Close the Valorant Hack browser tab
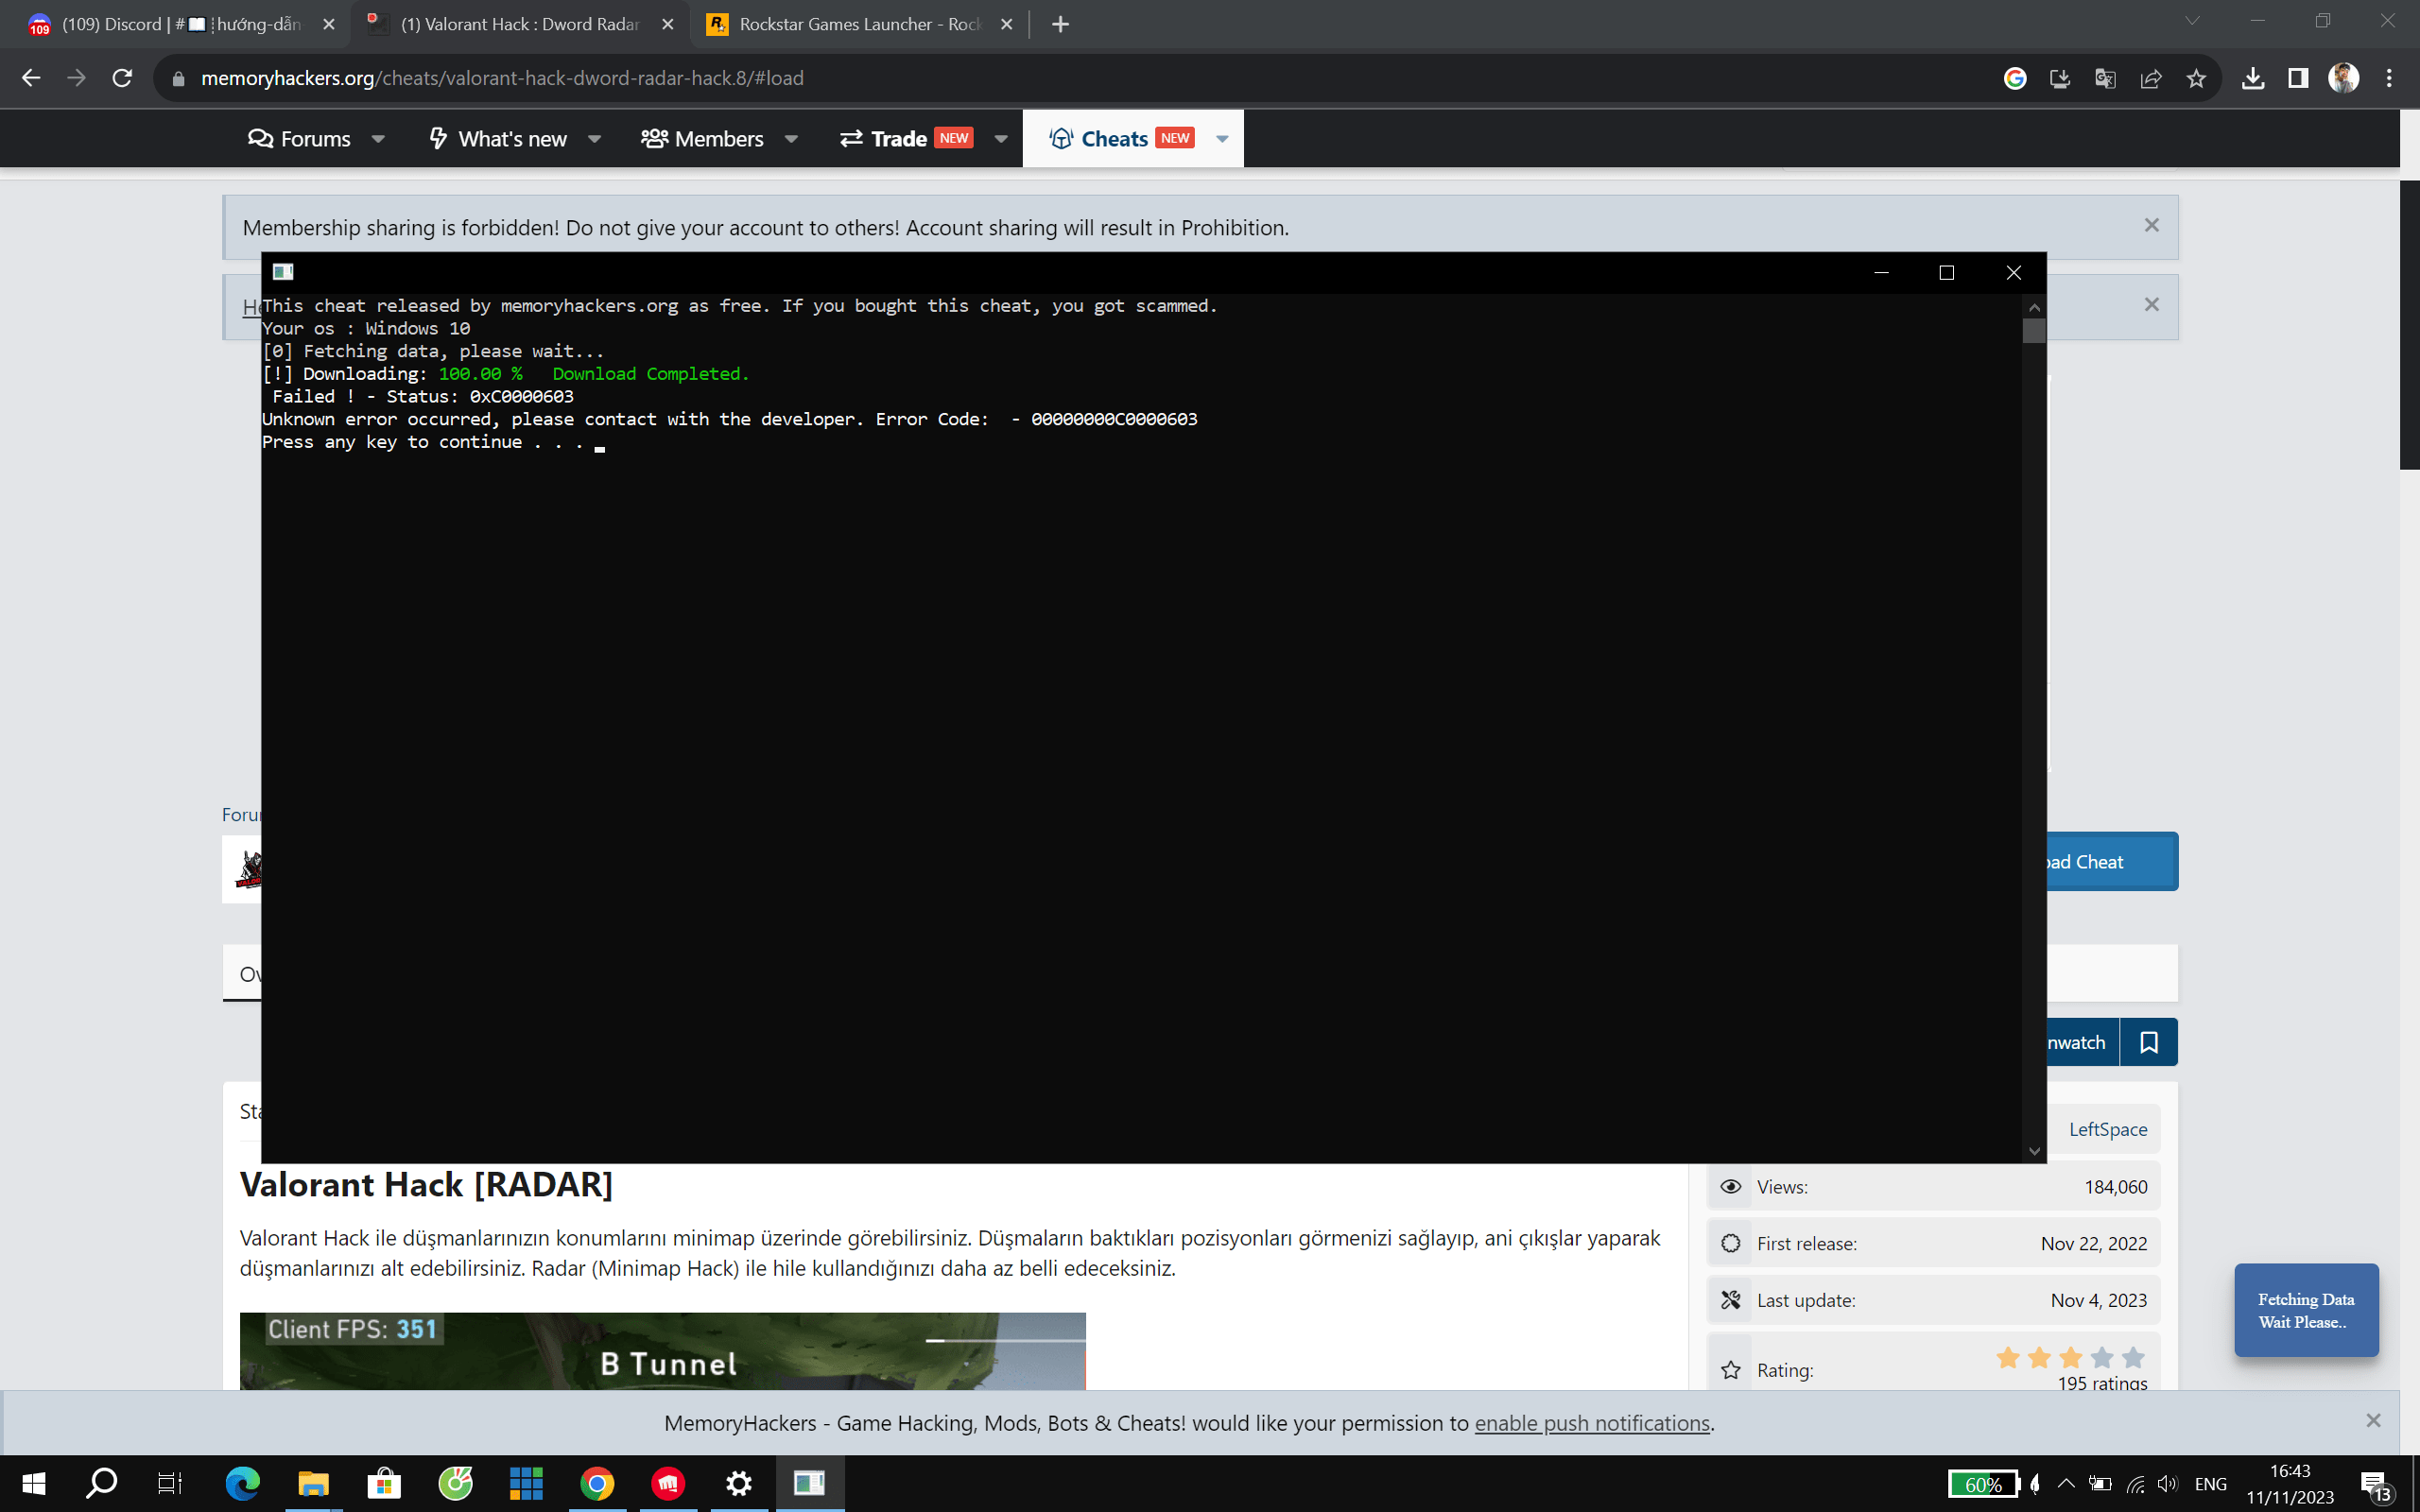The height and width of the screenshot is (1512, 2420). click(x=668, y=24)
